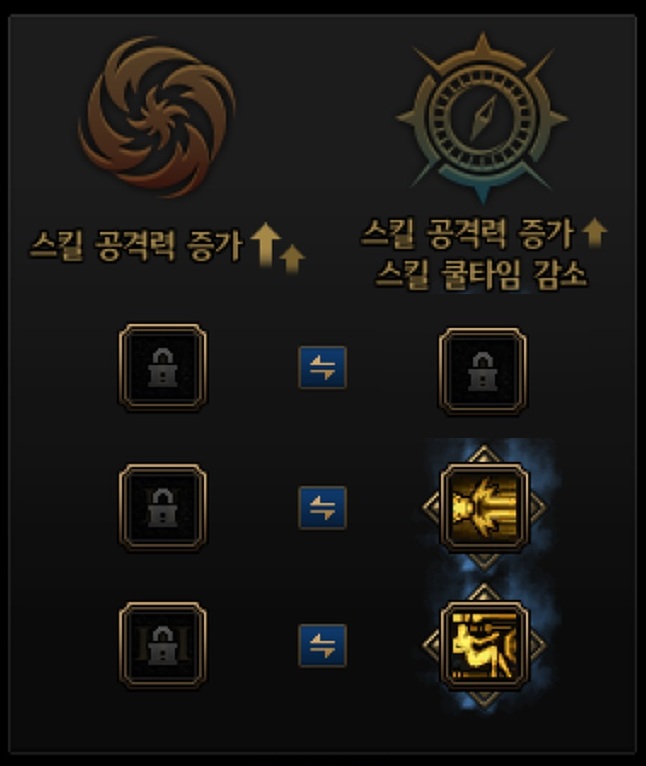Image resolution: width=646 pixels, height=766 pixels.
Task: Click the brown swirl vortex emblem
Action: (157, 117)
